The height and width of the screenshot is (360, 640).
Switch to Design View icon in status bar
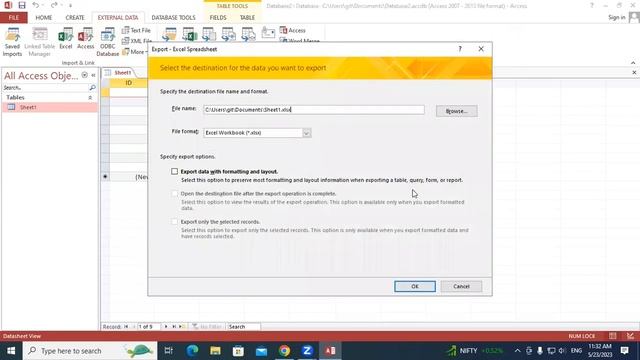[x=631, y=336]
